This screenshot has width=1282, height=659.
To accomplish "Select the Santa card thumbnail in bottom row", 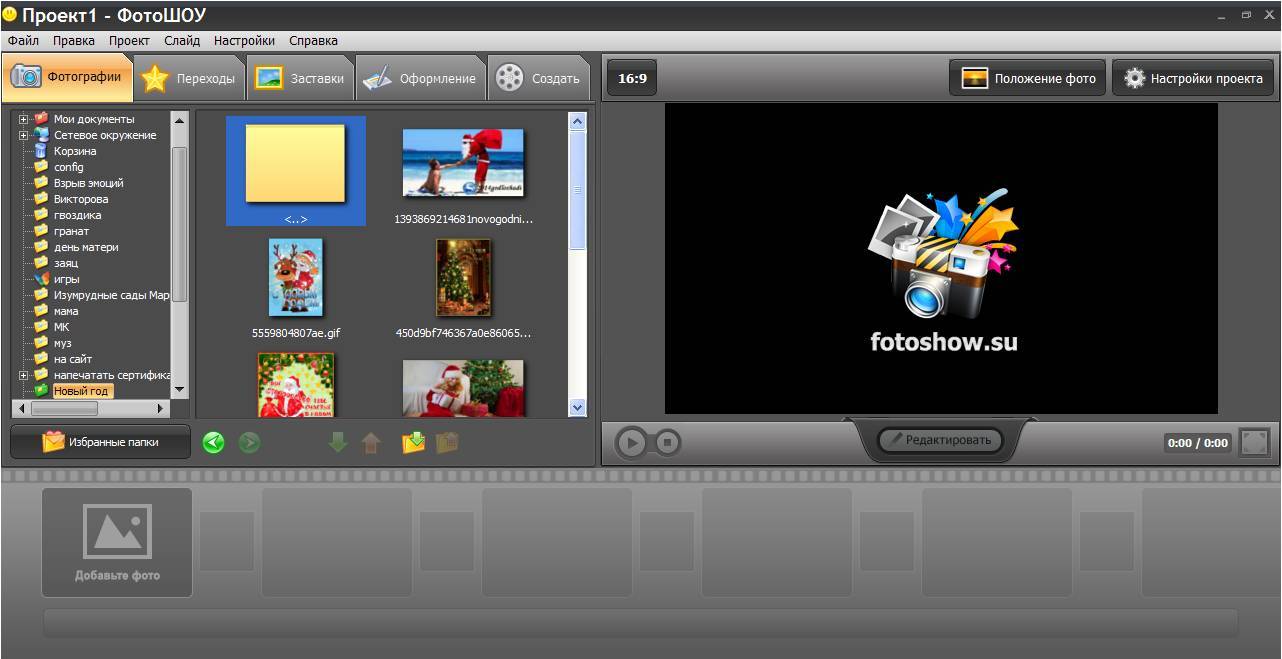I will point(295,385).
